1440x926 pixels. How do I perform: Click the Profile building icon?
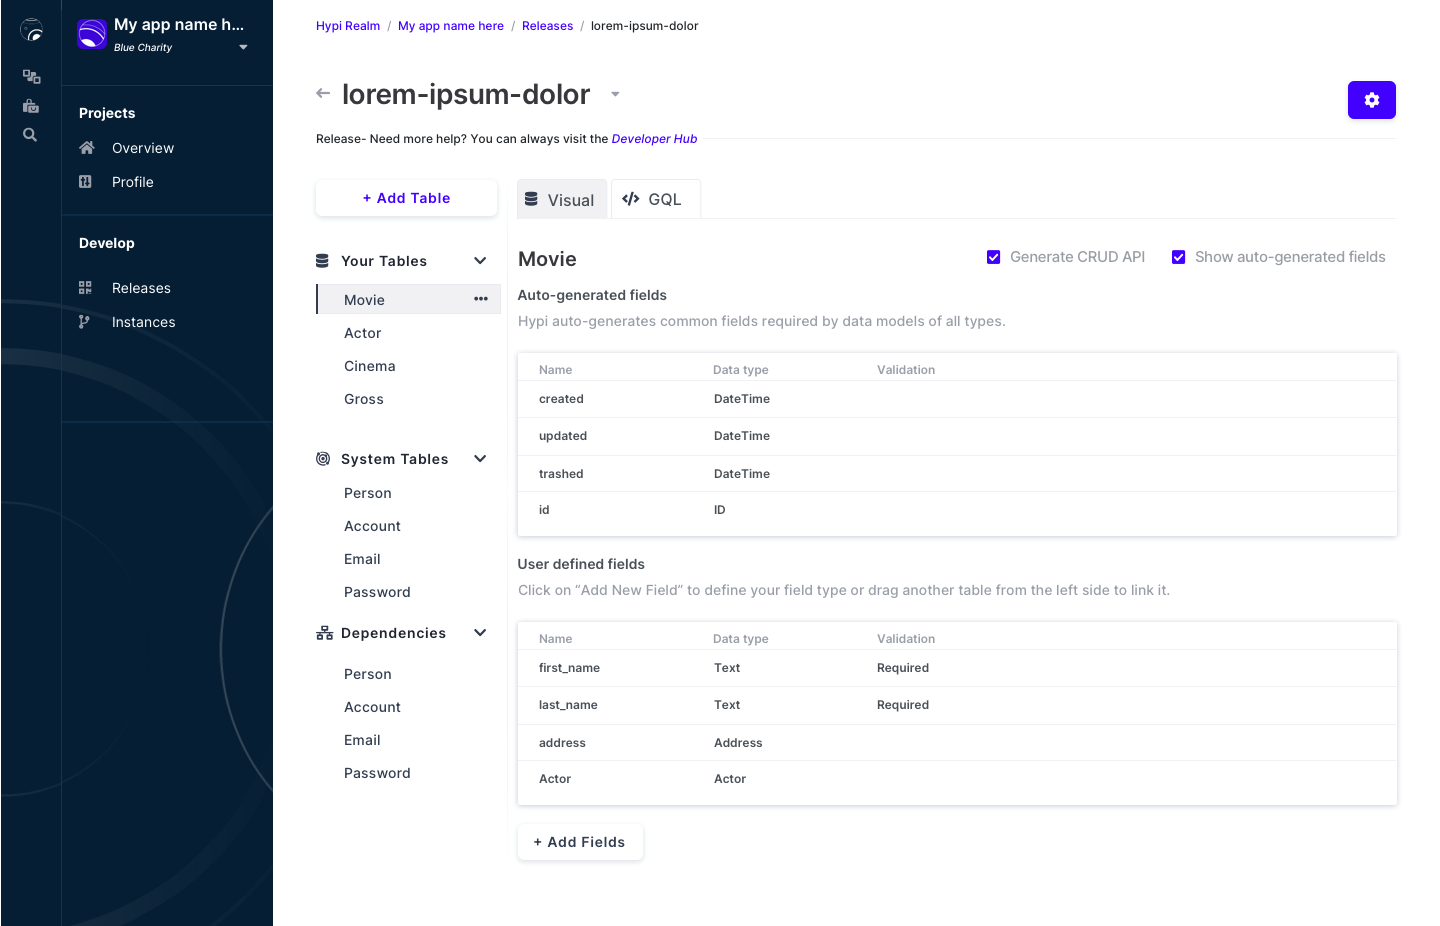[85, 182]
